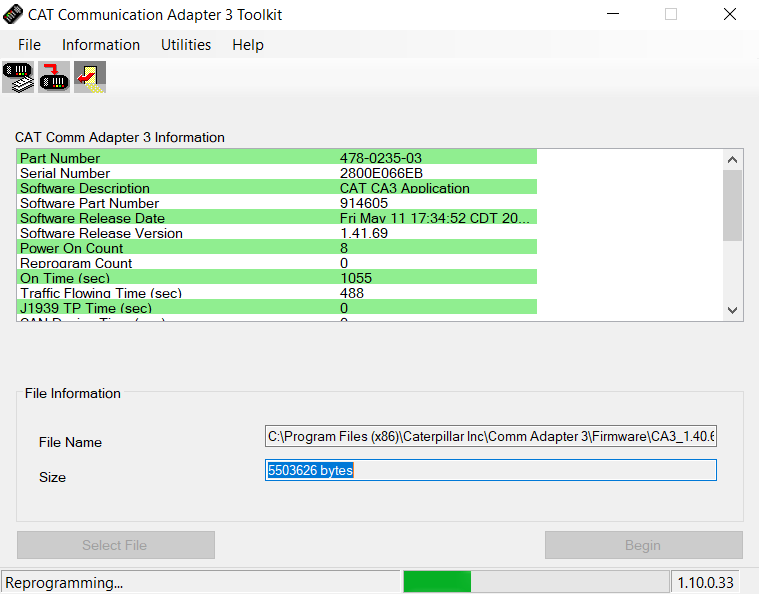Select the Software Release Date row
The width and height of the screenshot is (759, 594).
tap(277, 217)
